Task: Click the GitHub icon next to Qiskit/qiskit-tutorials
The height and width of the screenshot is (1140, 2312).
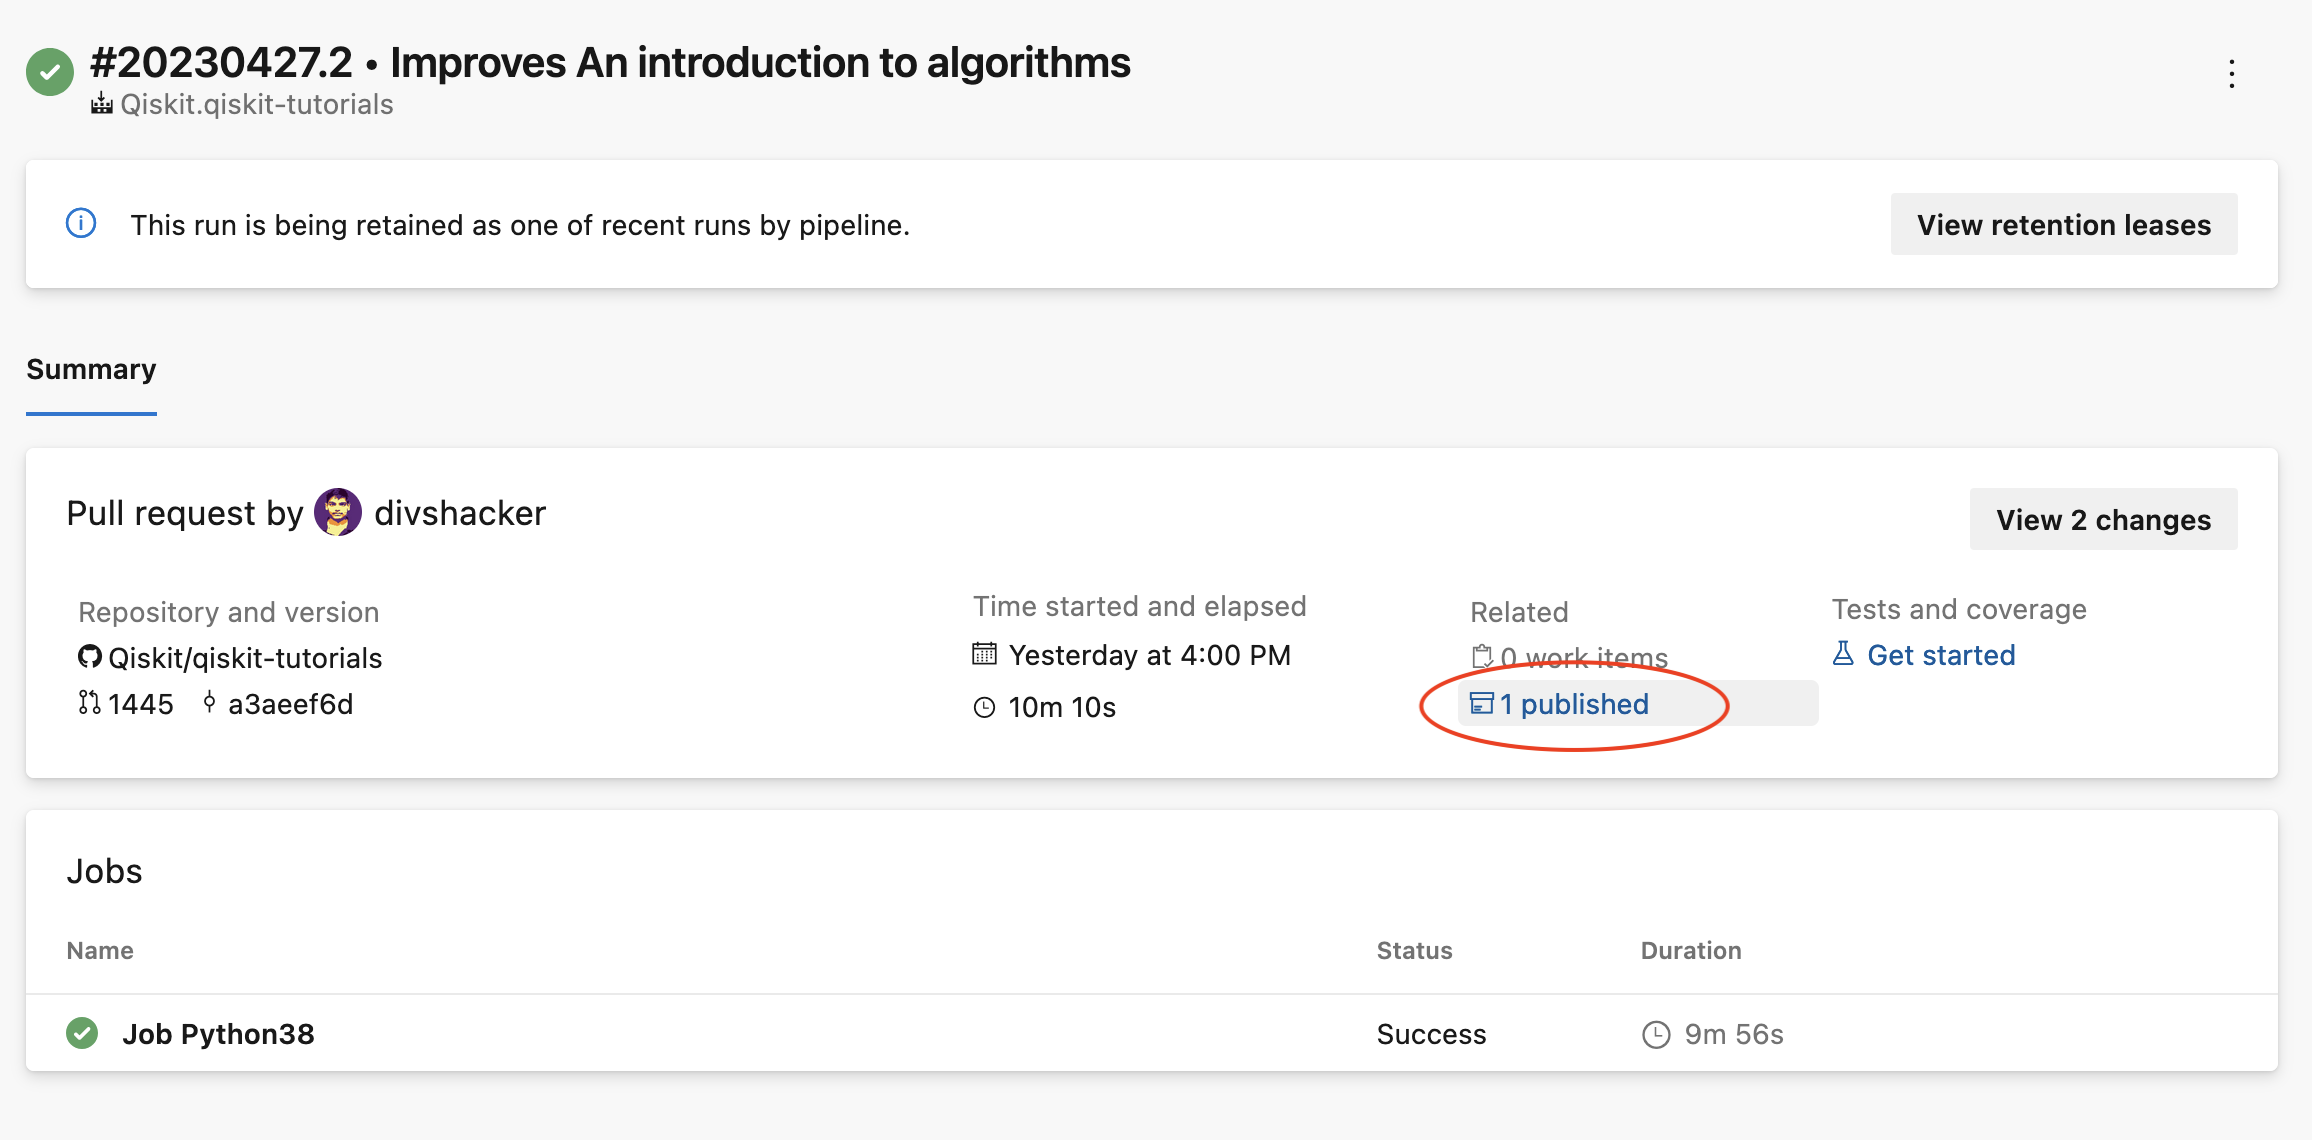Action: 90,657
